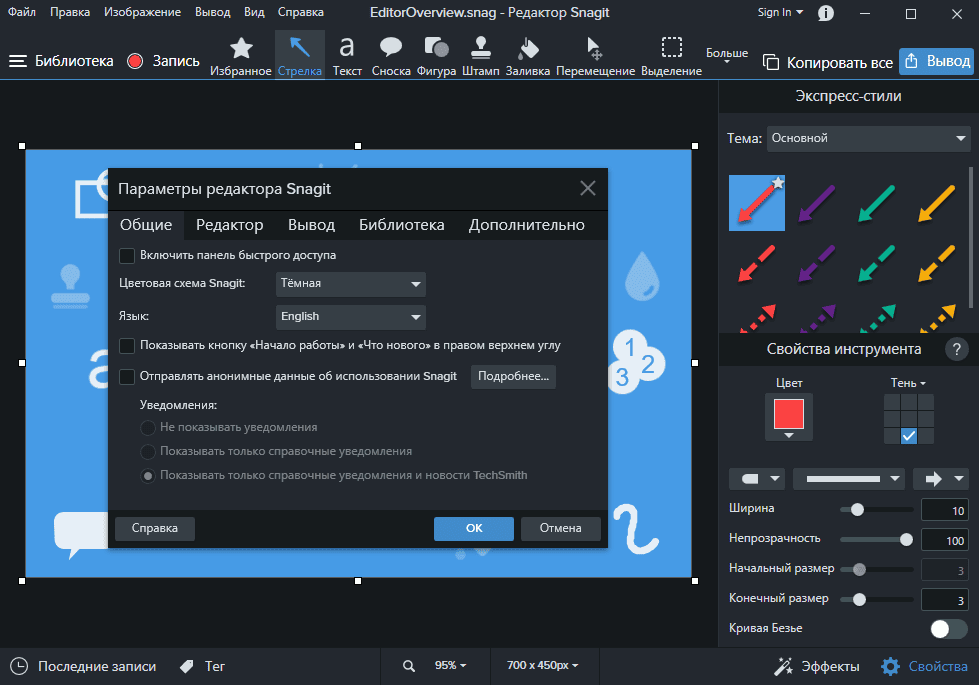This screenshot has width=979, height=685.
Task: Pick the Штамп stamp tool
Action: click(481, 54)
